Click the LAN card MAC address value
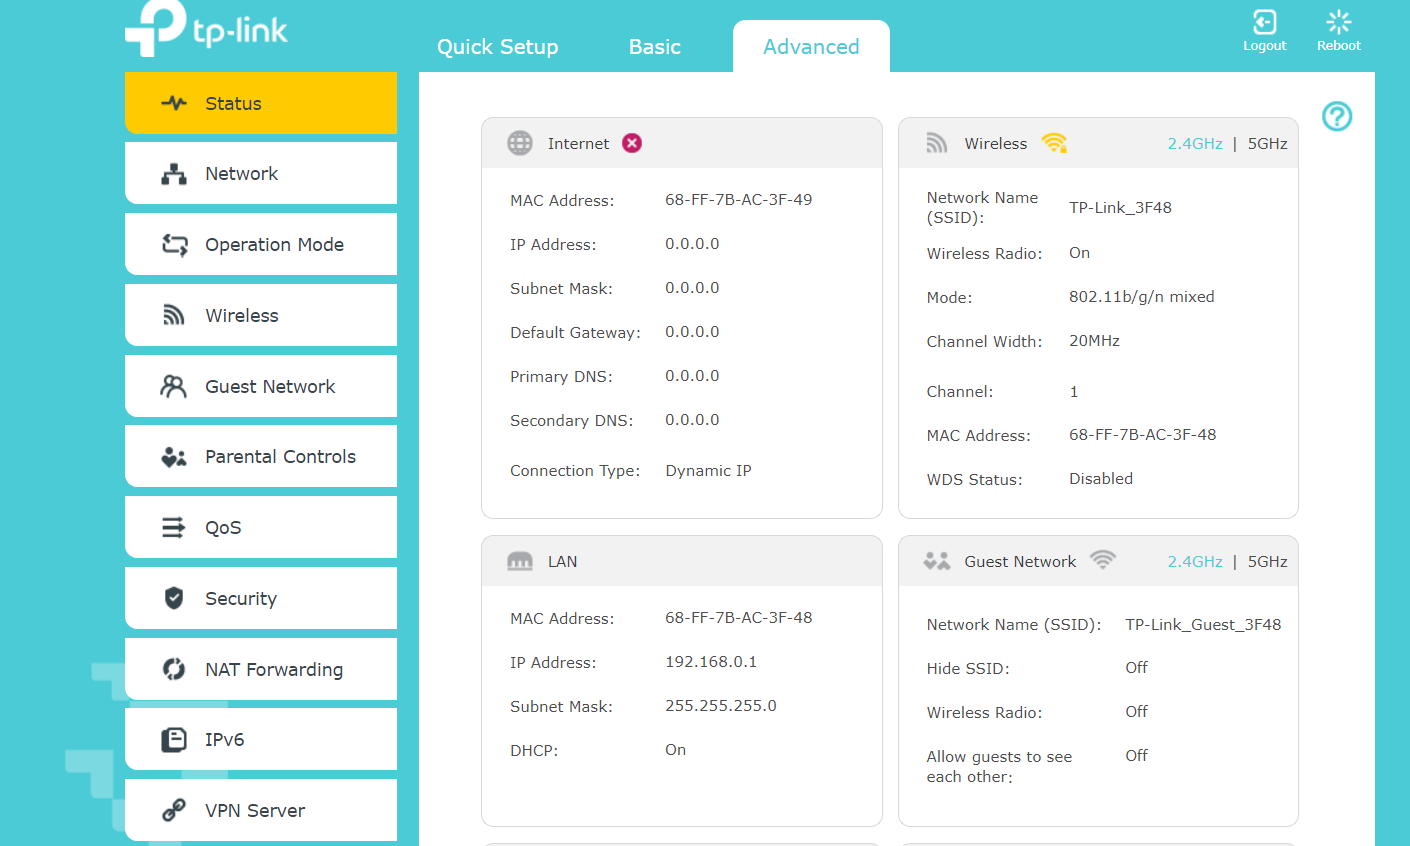The image size is (1410, 846). coord(739,618)
